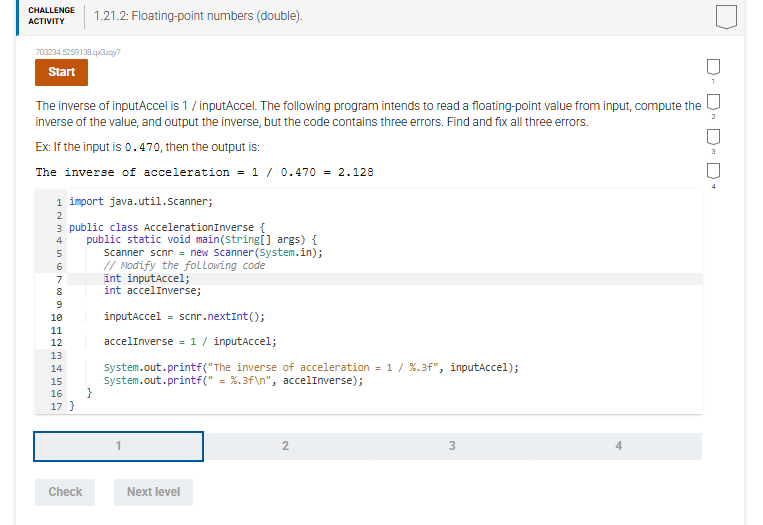
Task: Click line number 17 in gutter
Action: [56, 406]
